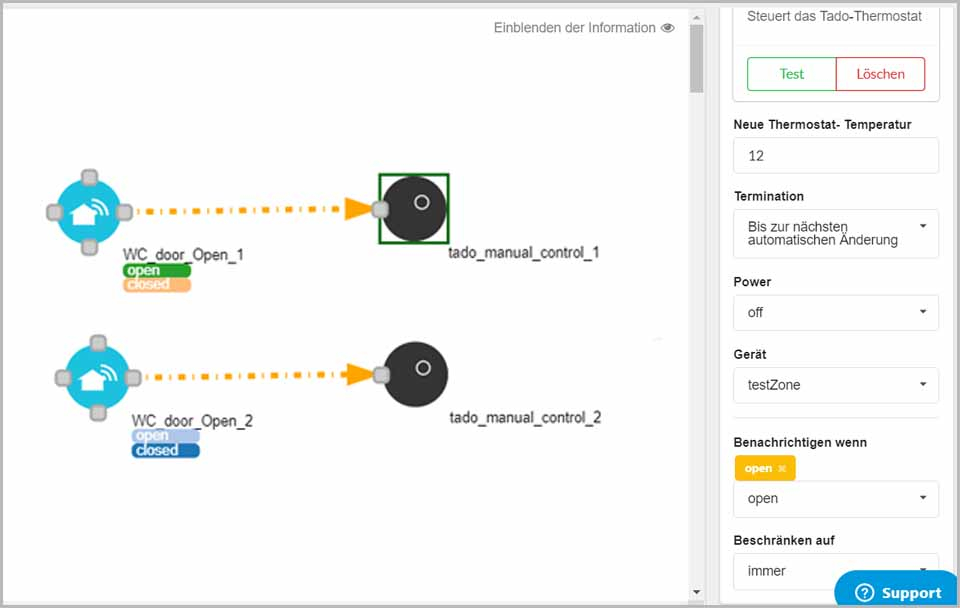Click the question mark Support icon

pos(864,592)
